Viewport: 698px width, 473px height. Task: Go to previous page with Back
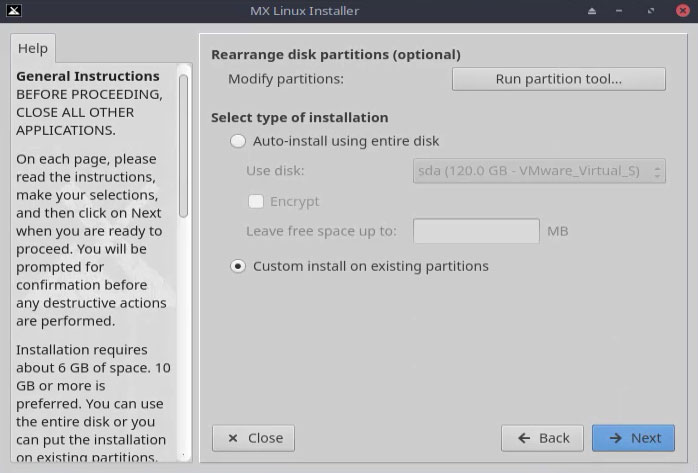[542, 438]
